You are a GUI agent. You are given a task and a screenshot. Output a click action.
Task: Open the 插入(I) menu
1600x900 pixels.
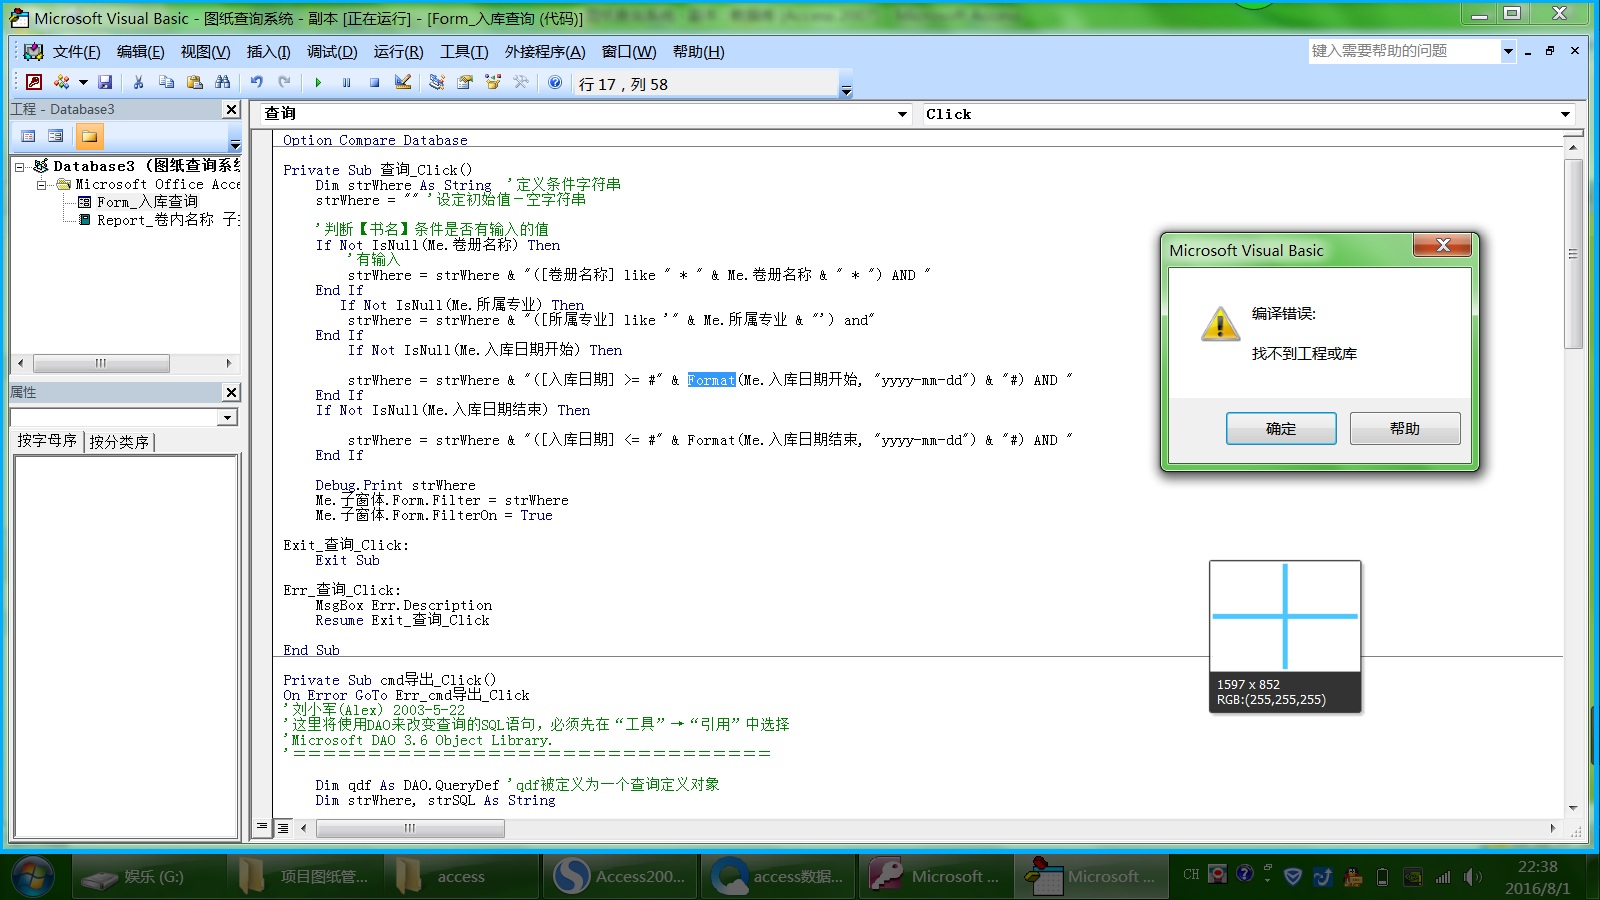coord(268,52)
